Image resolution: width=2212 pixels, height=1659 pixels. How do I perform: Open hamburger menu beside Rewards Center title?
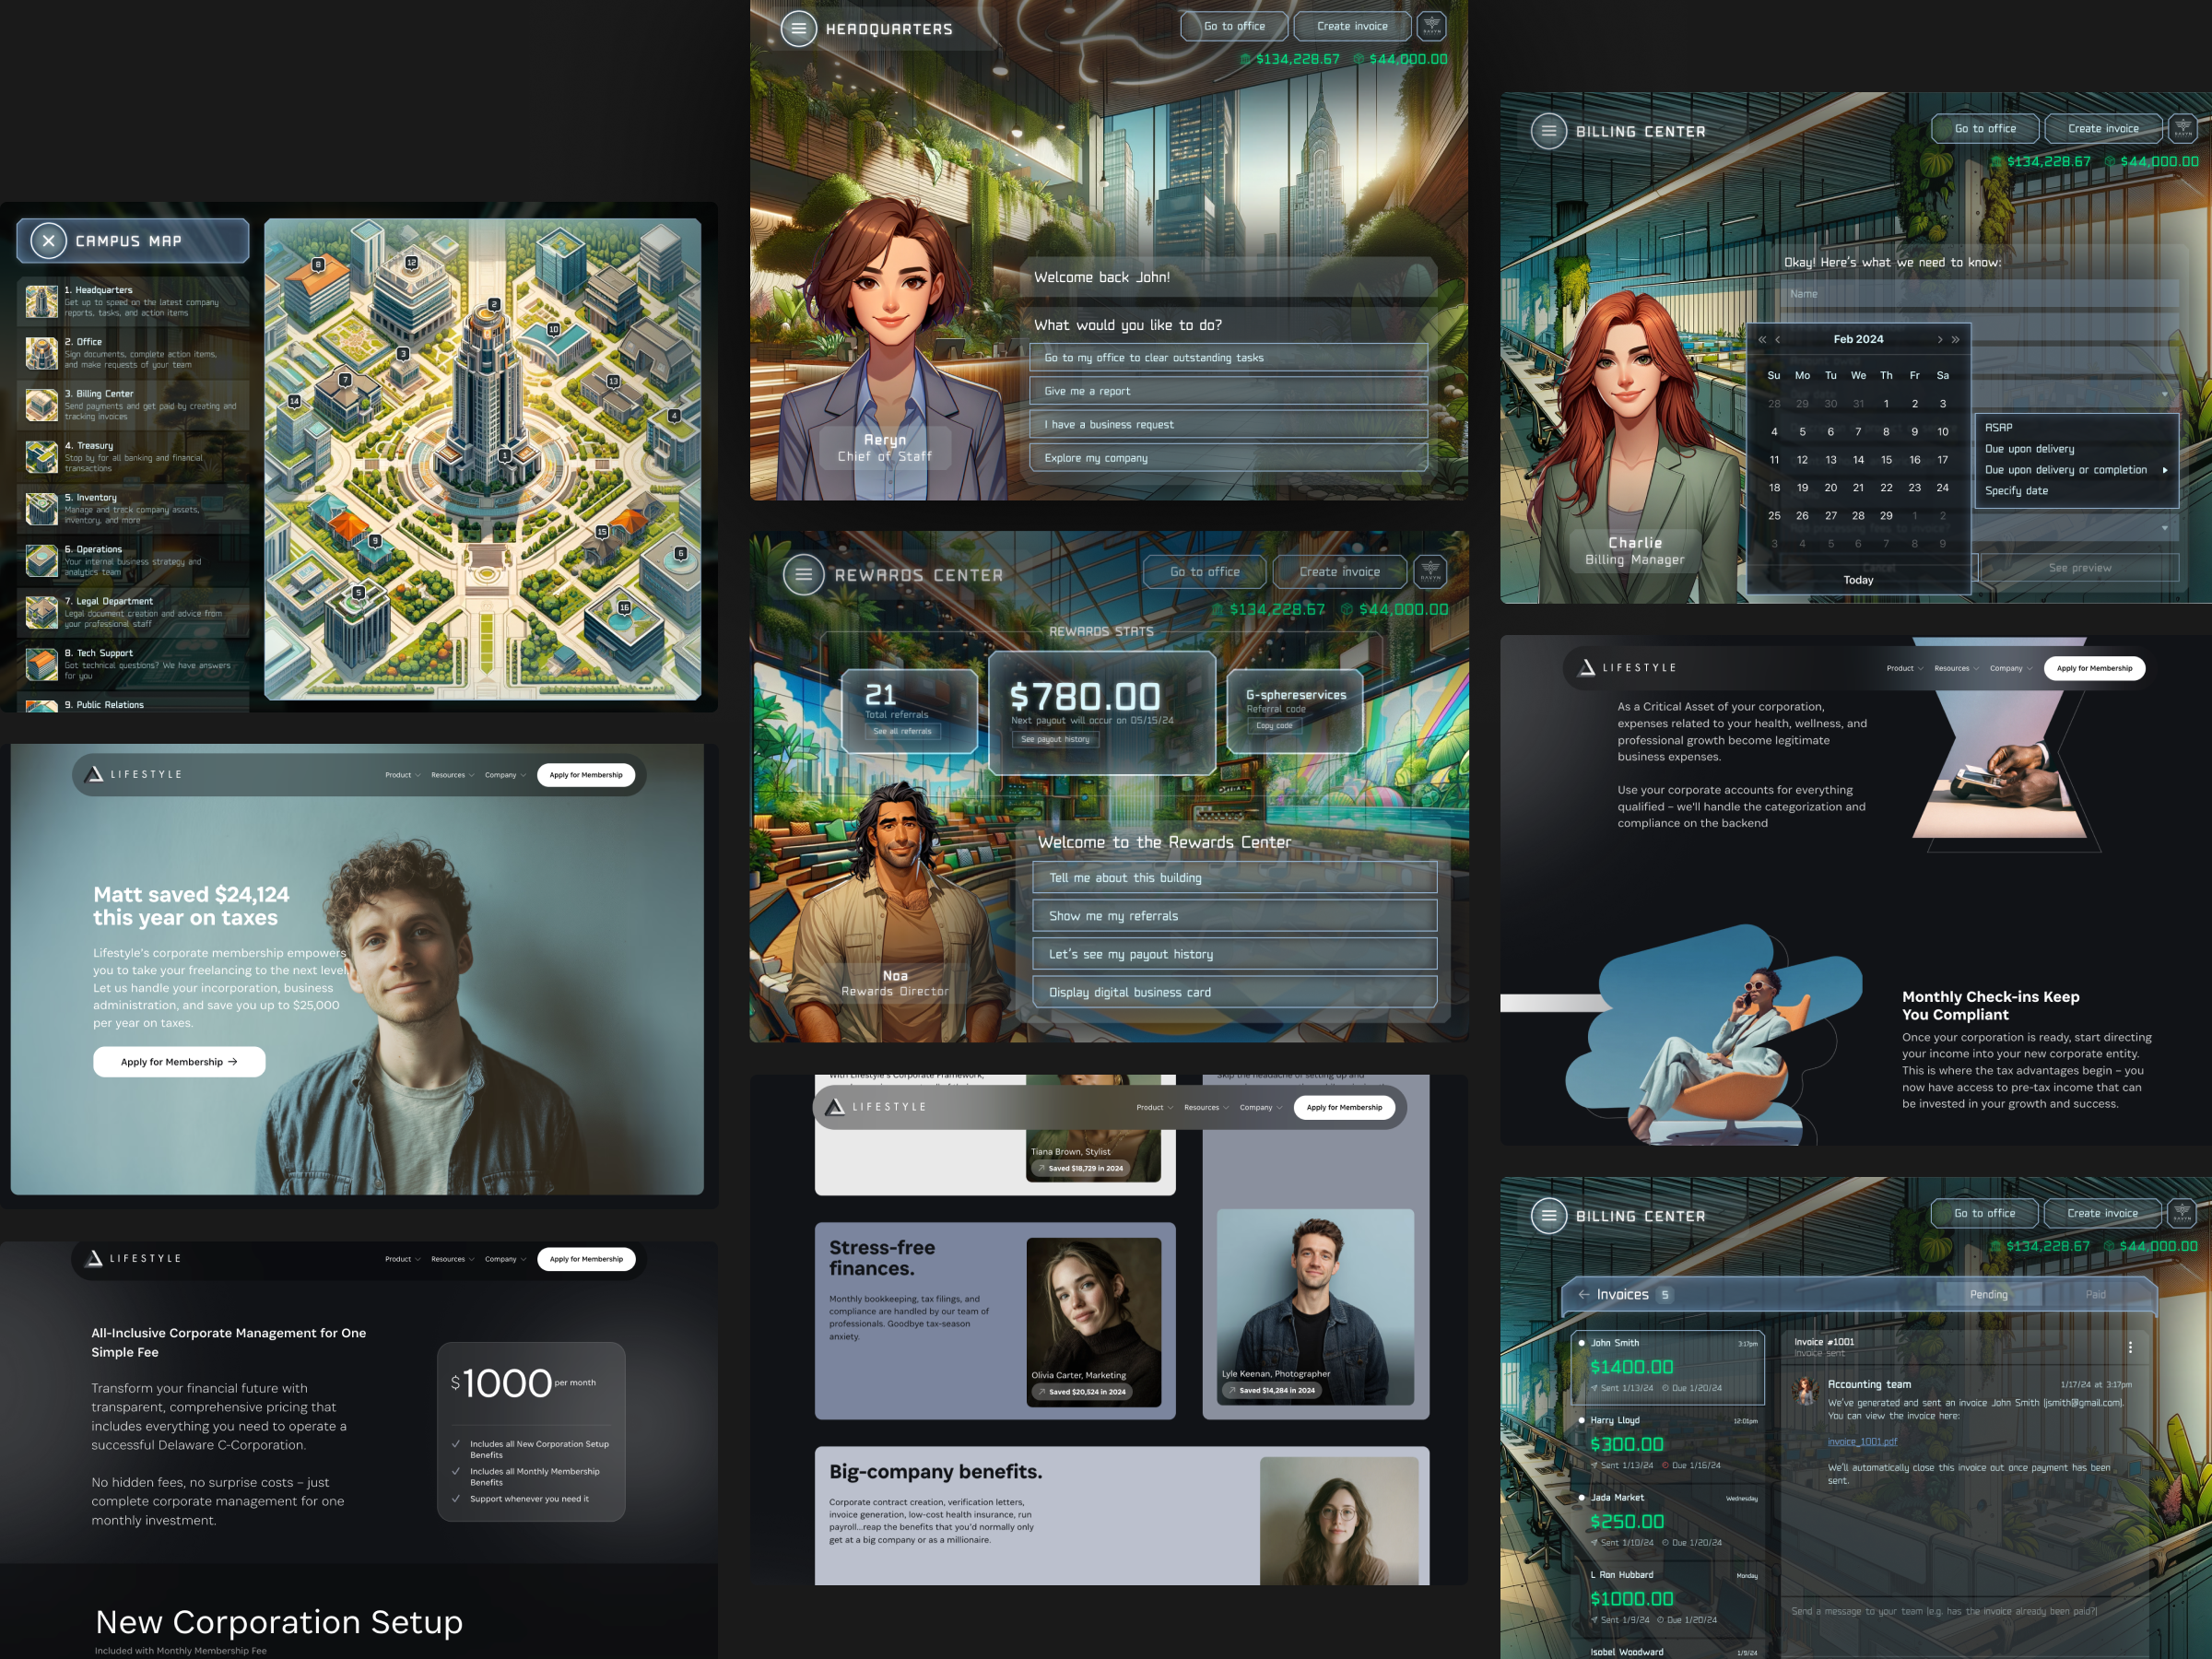pyautogui.click(x=803, y=575)
